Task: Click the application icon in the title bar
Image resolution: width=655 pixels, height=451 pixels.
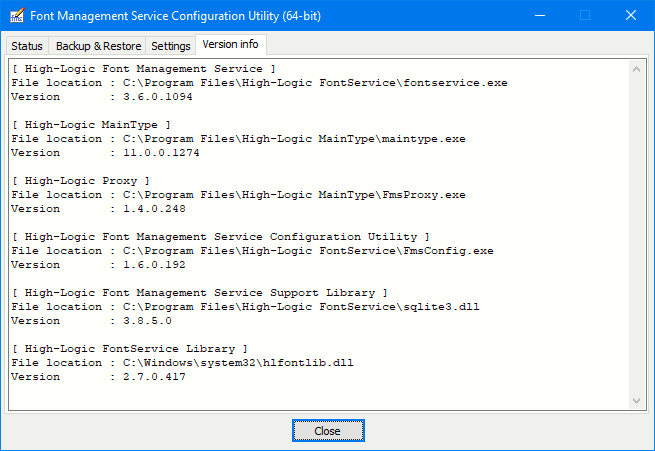Action: (16, 16)
